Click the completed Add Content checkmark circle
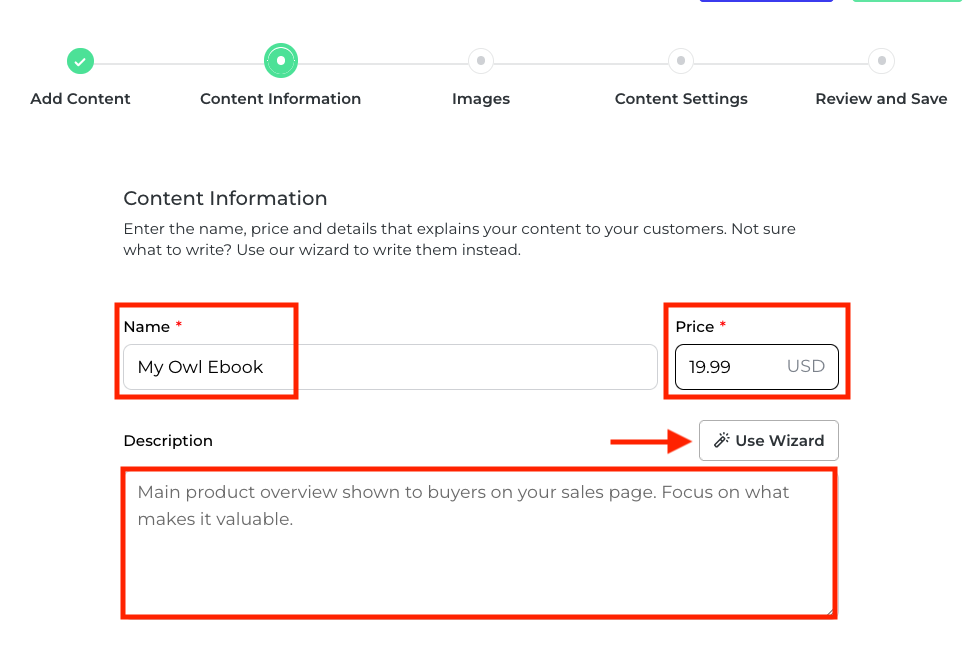 tap(80, 61)
